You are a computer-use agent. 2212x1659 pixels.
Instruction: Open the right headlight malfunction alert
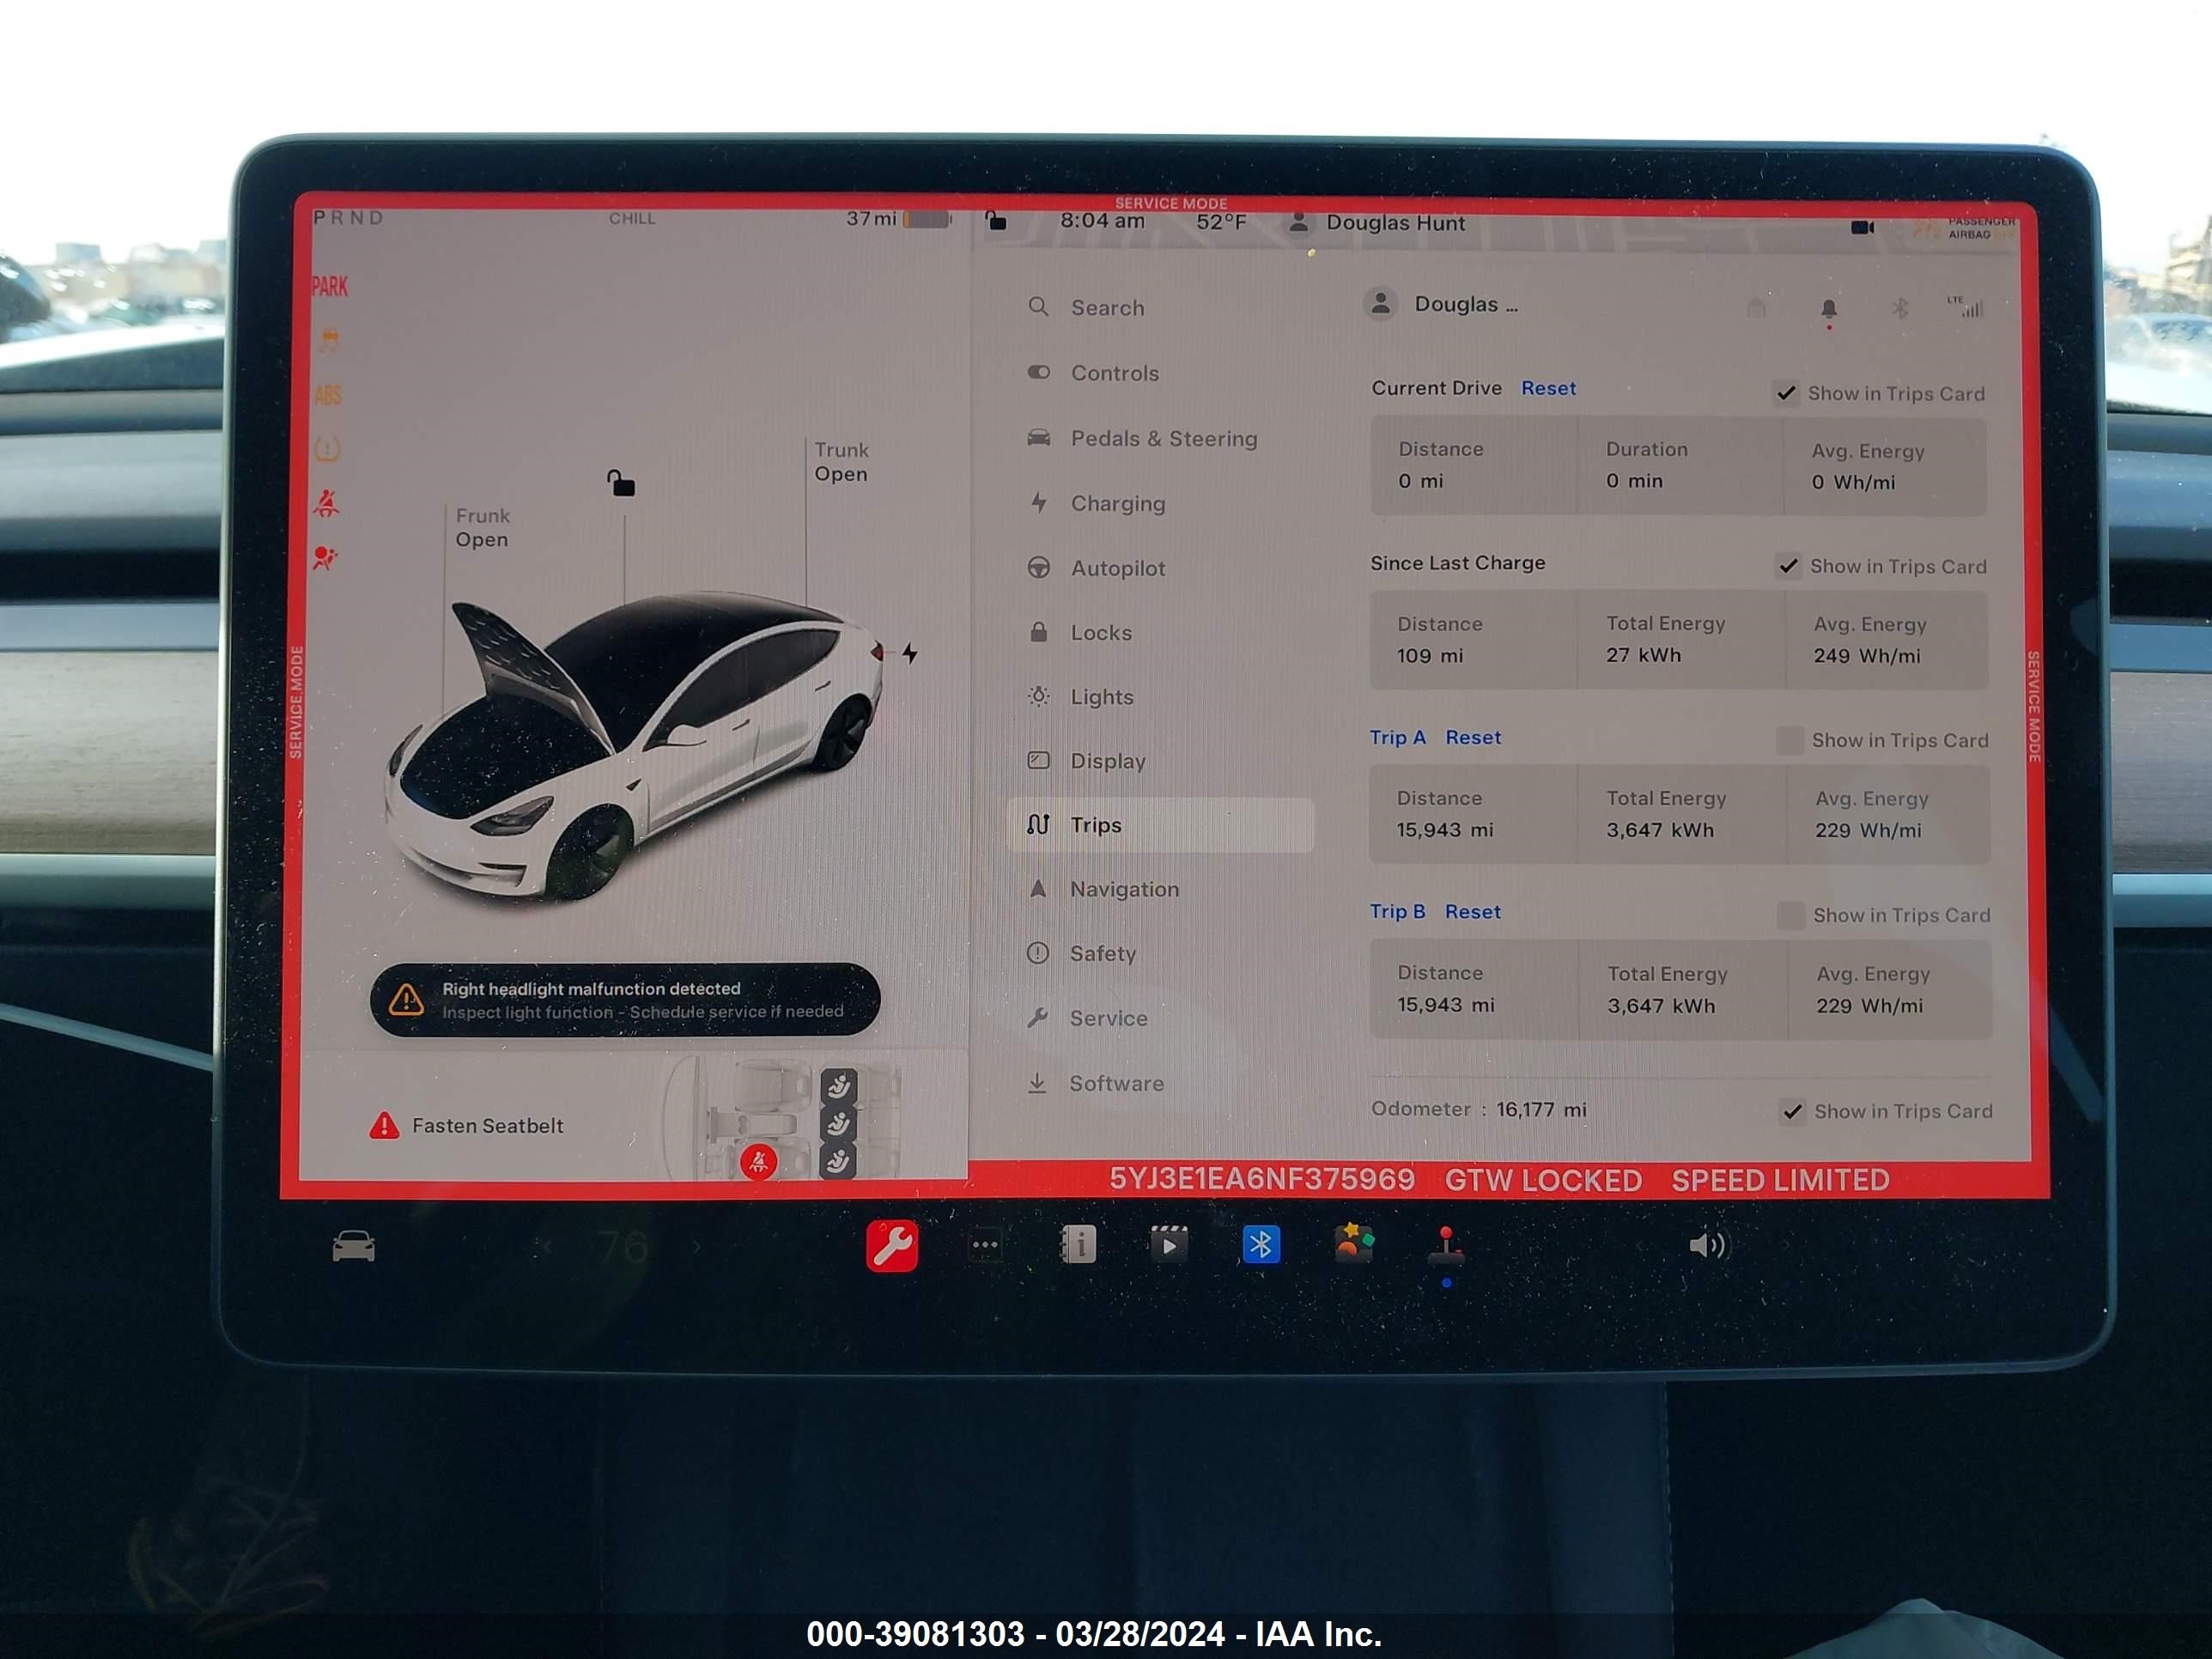(x=625, y=1000)
